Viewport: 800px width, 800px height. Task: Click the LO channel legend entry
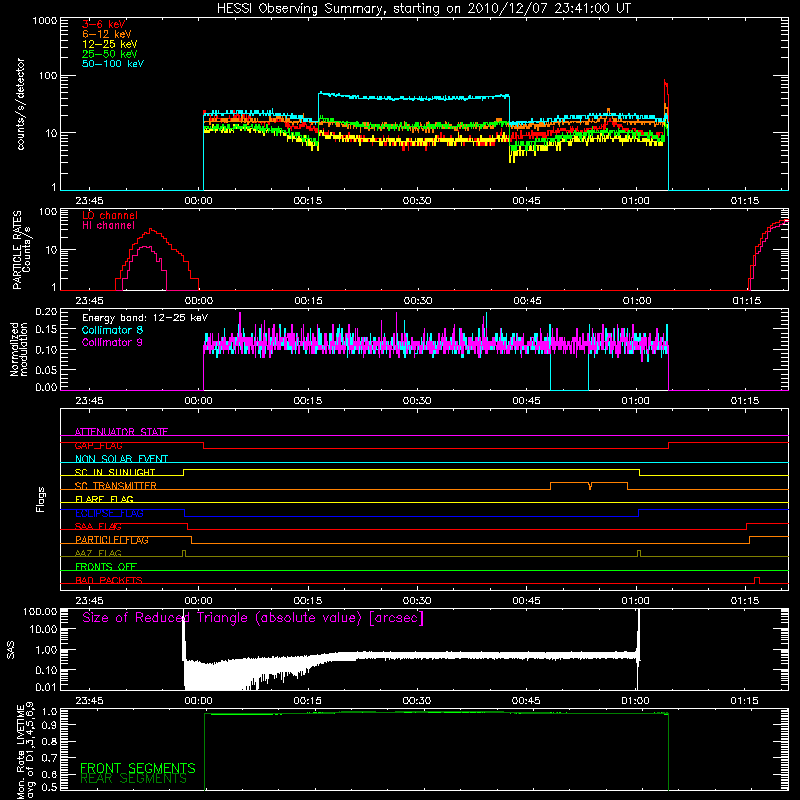[x=110, y=215]
